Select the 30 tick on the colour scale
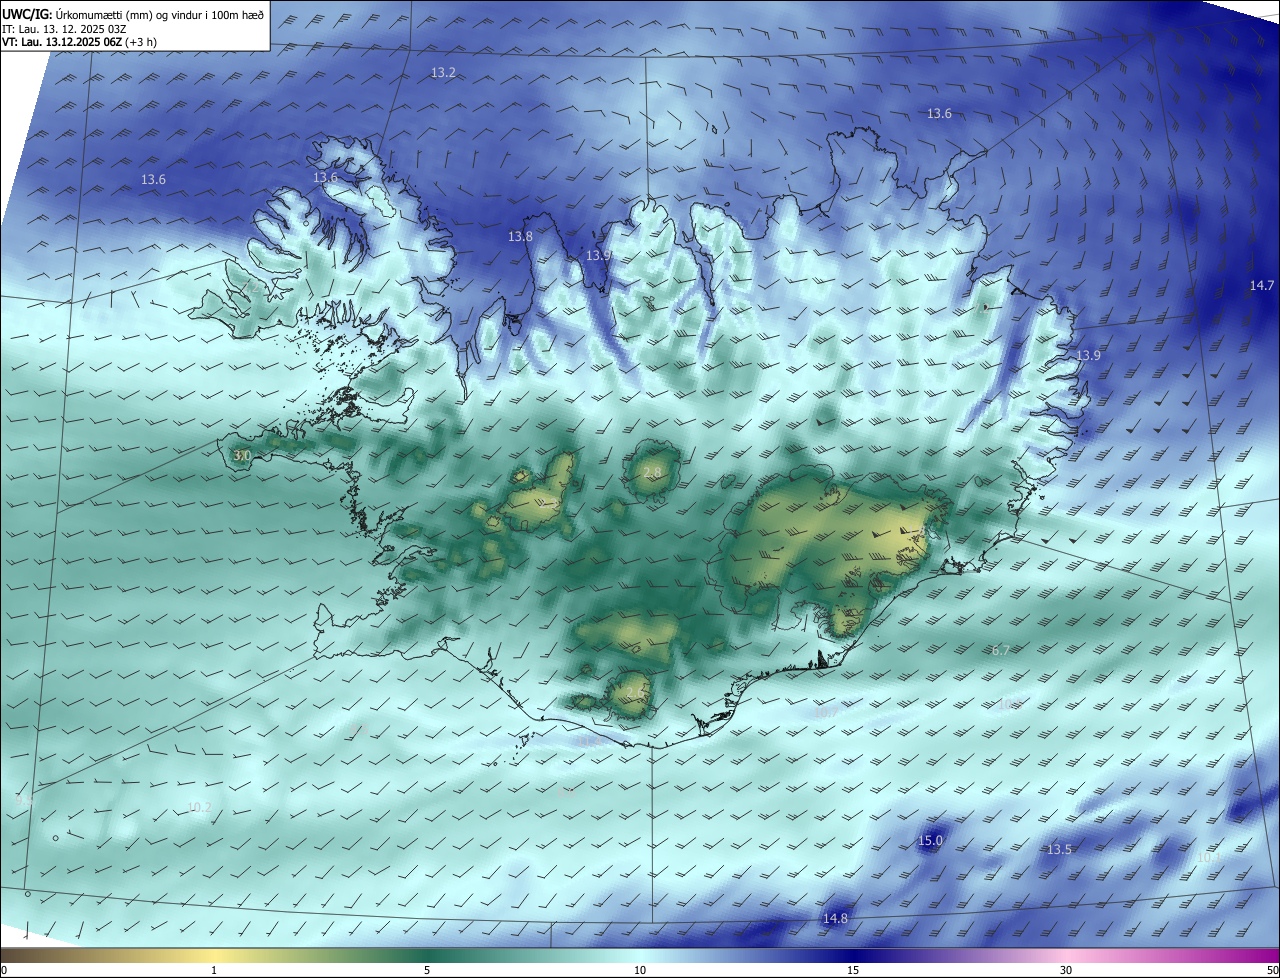 tap(1066, 970)
